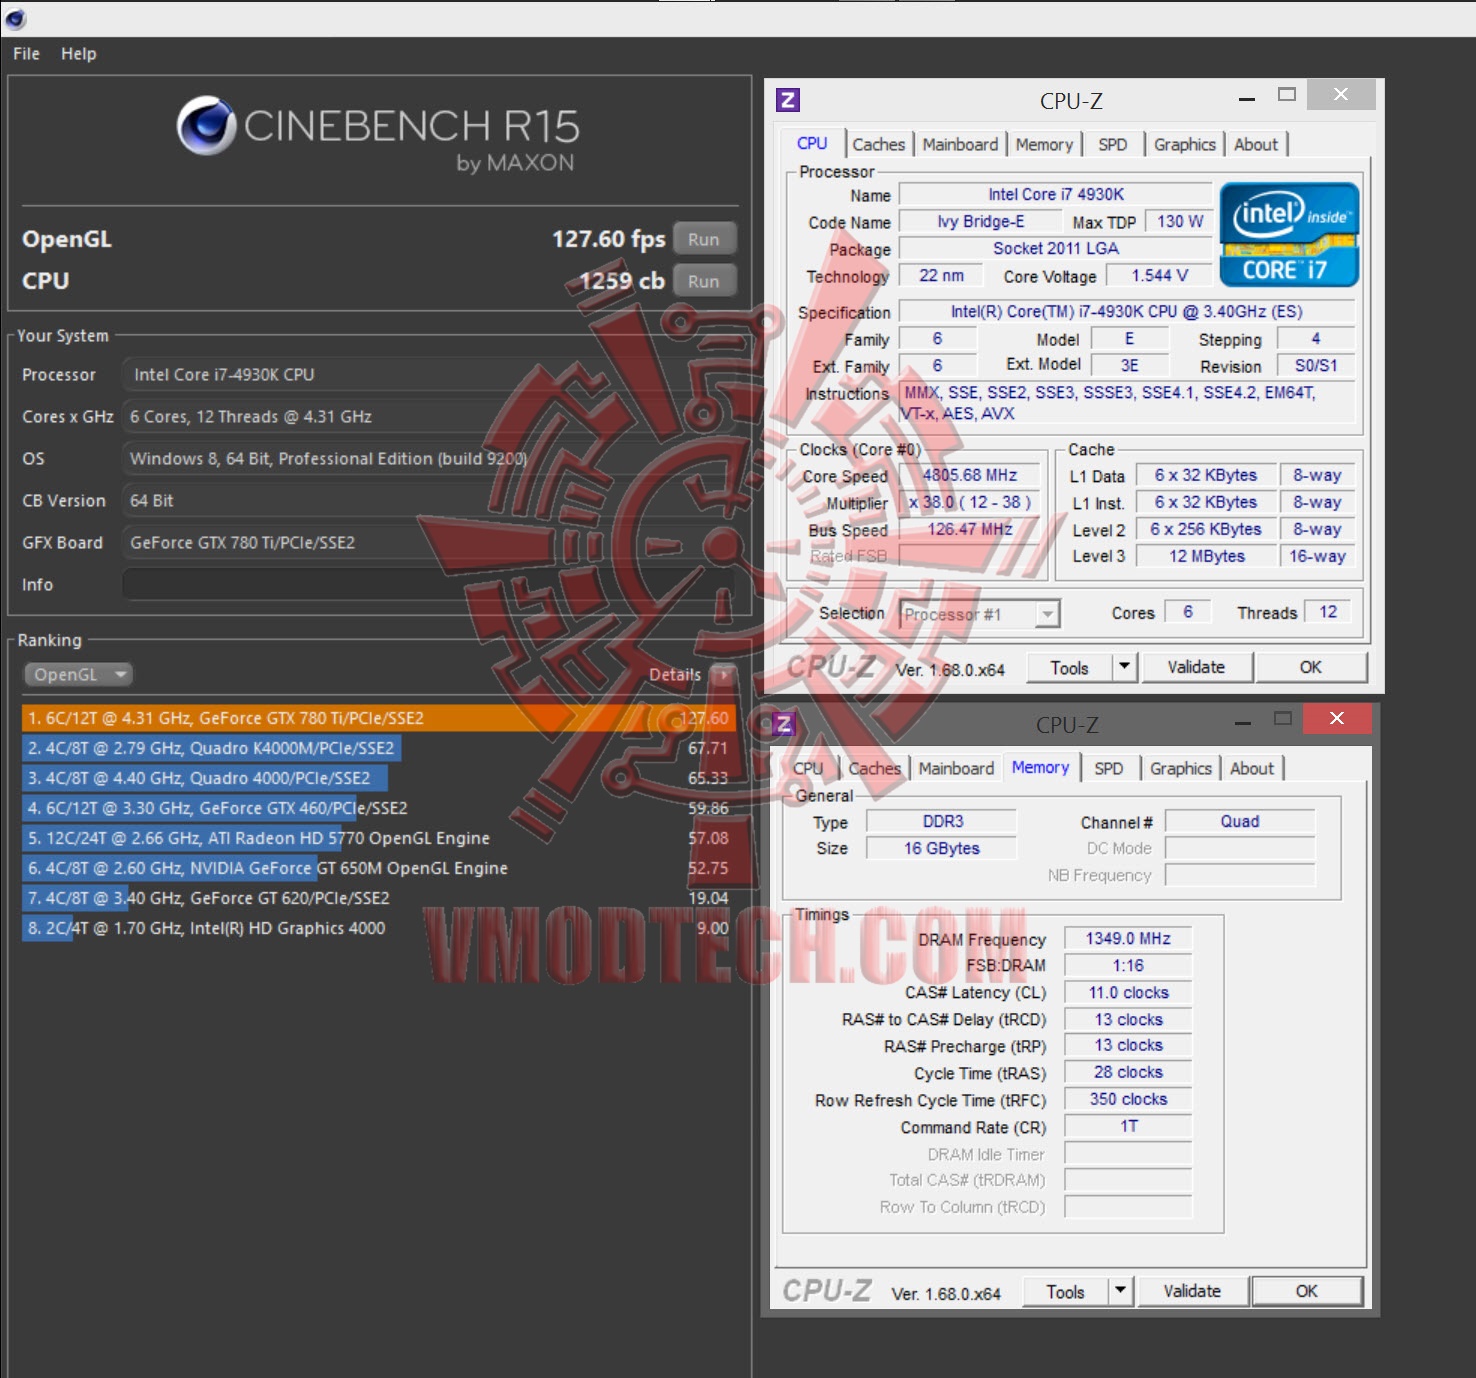The image size is (1476, 1378).
Task: Open Memory tab in top CPU-Z window
Action: click(x=1044, y=145)
